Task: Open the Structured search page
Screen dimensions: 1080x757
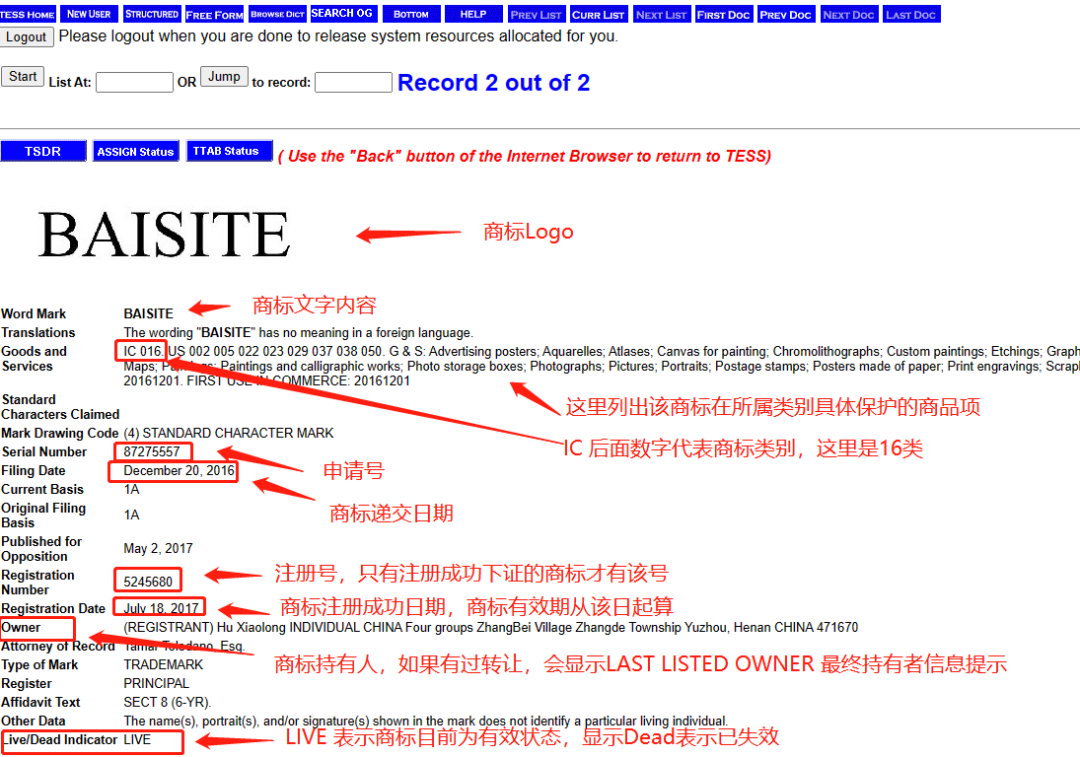Action: tap(152, 13)
